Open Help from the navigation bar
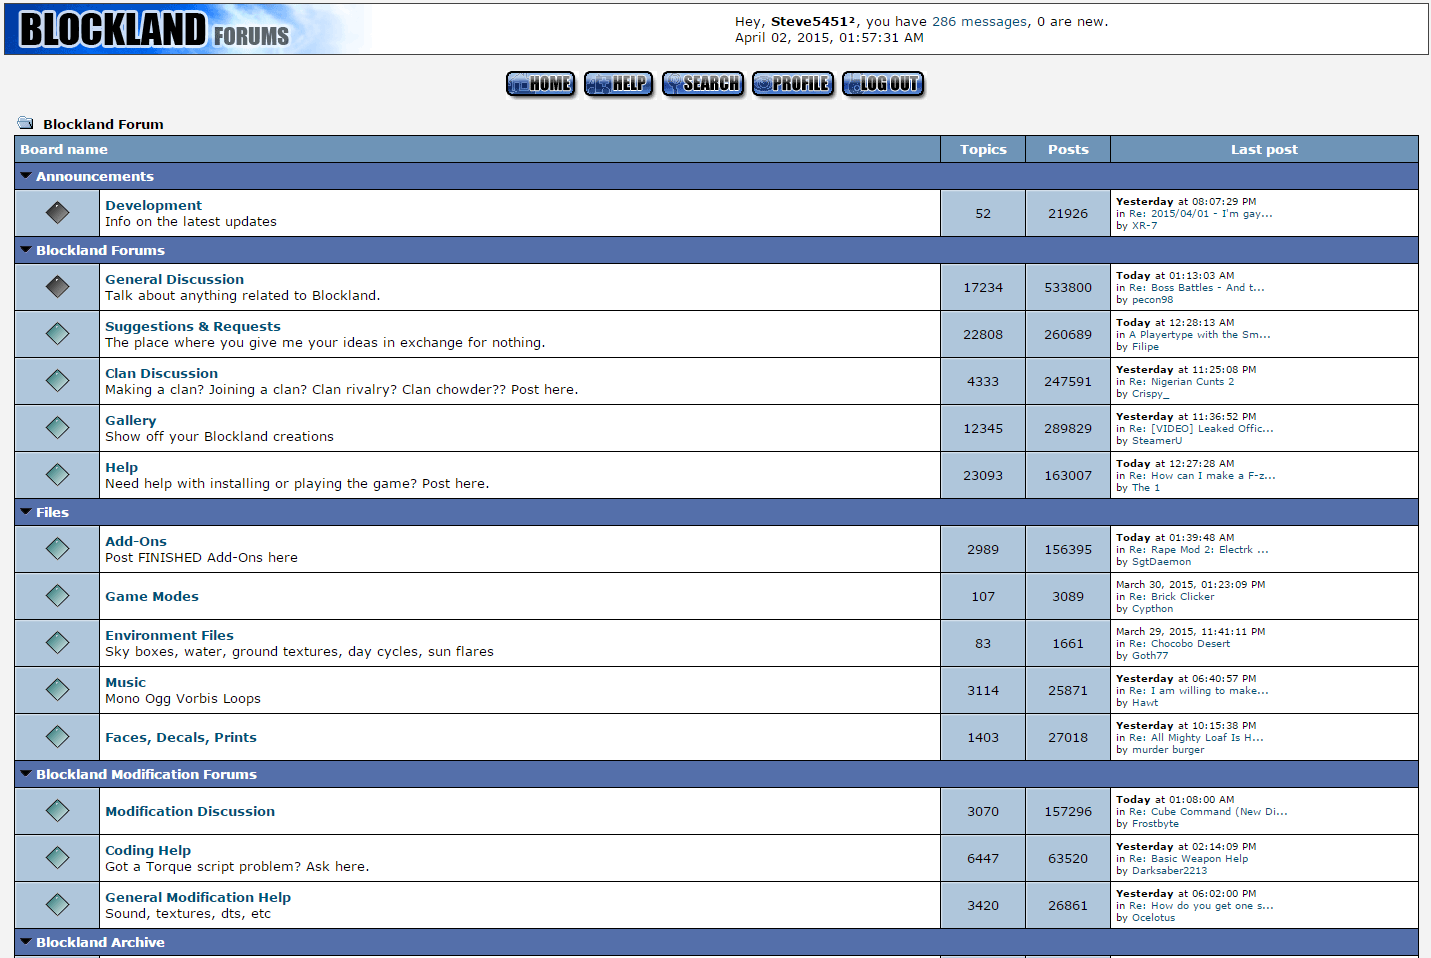 point(618,84)
